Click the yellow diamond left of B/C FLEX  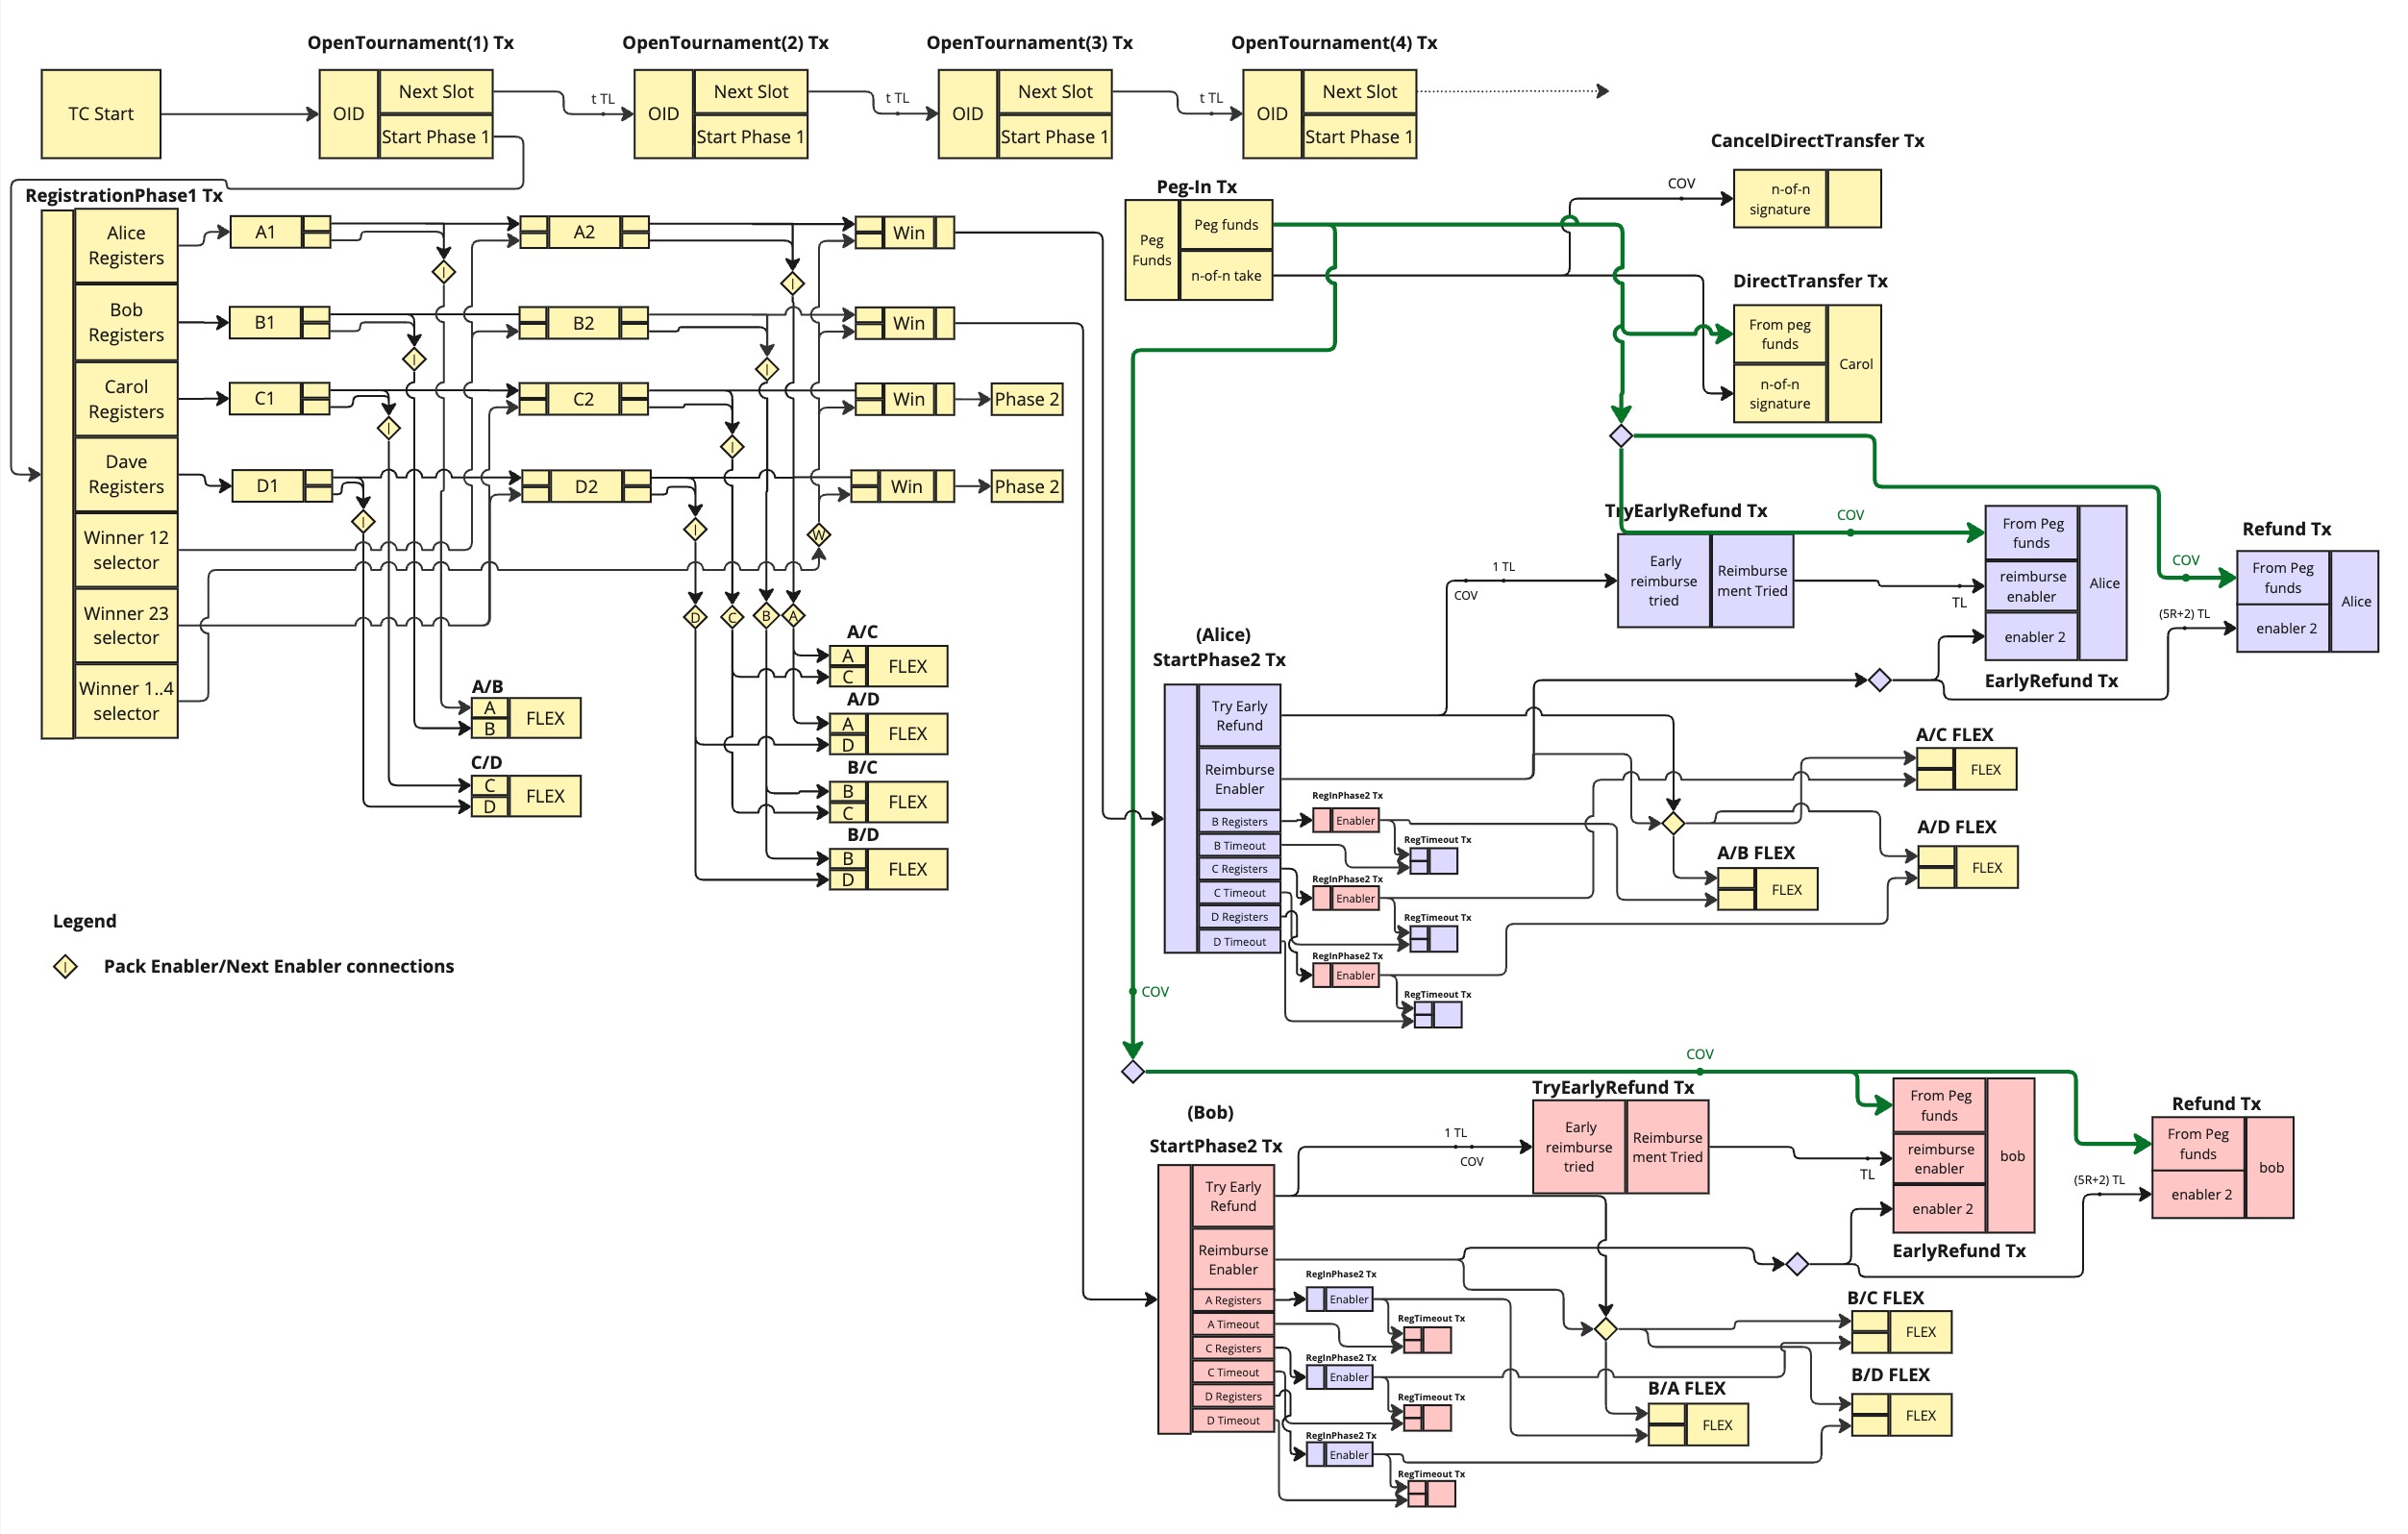tap(1605, 1329)
